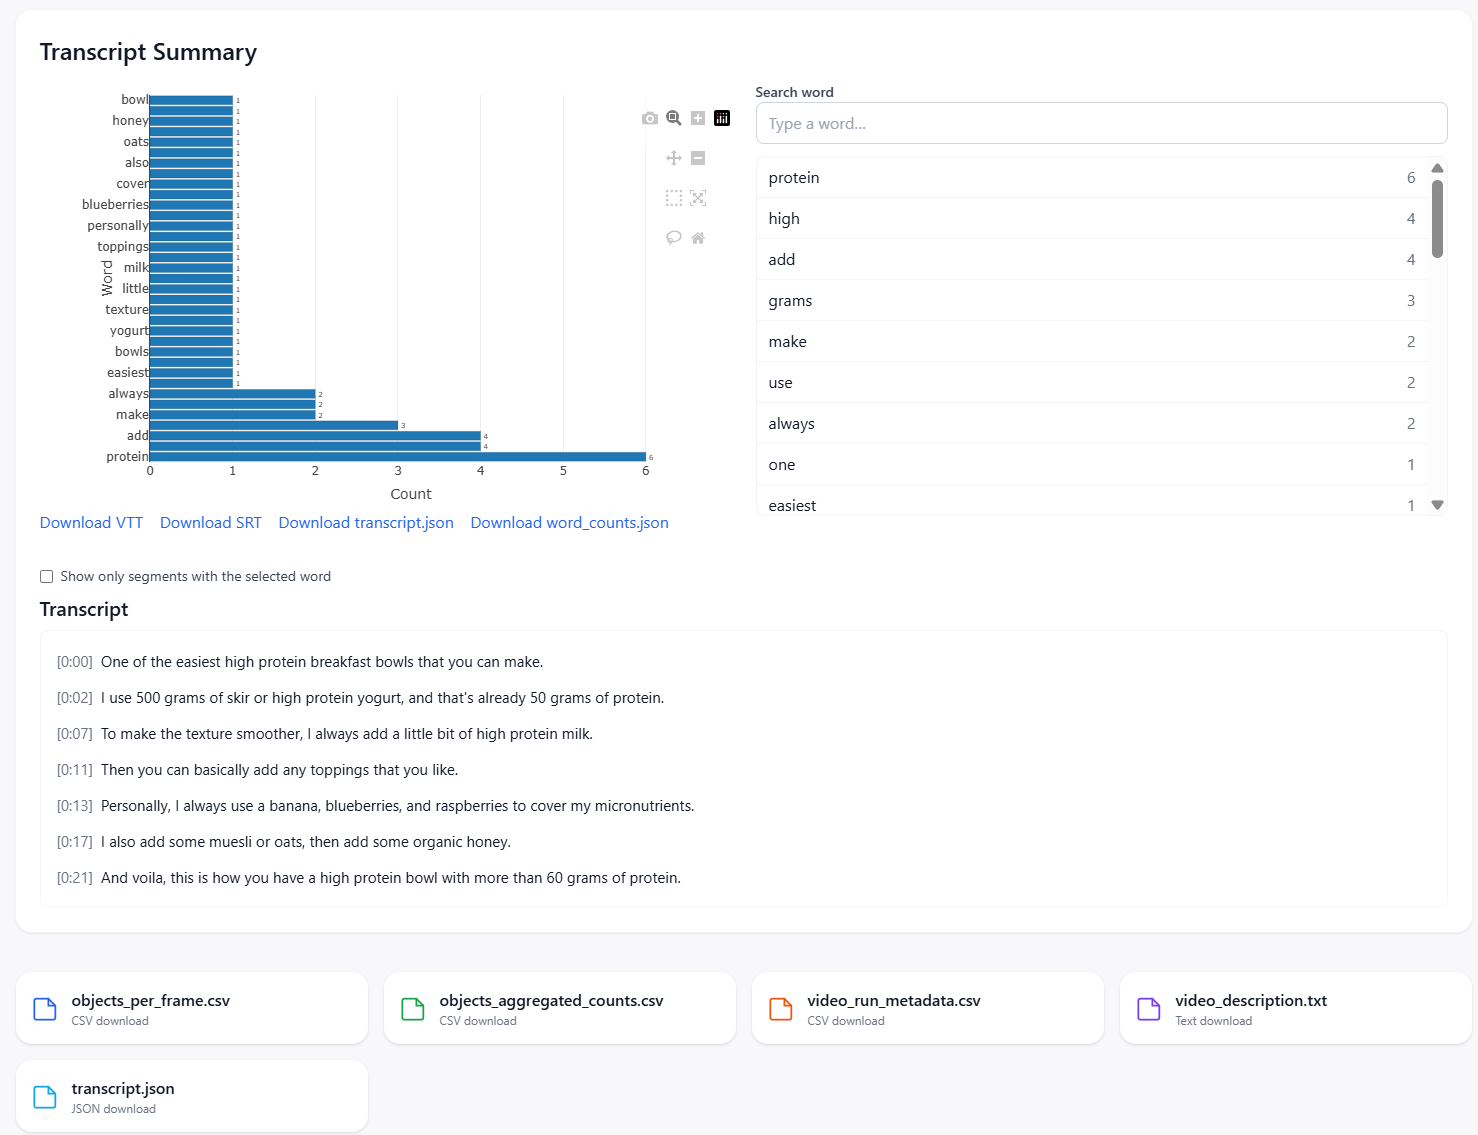Activate the pan arrows tool
The height and width of the screenshot is (1135, 1478).
click(674, 158)
